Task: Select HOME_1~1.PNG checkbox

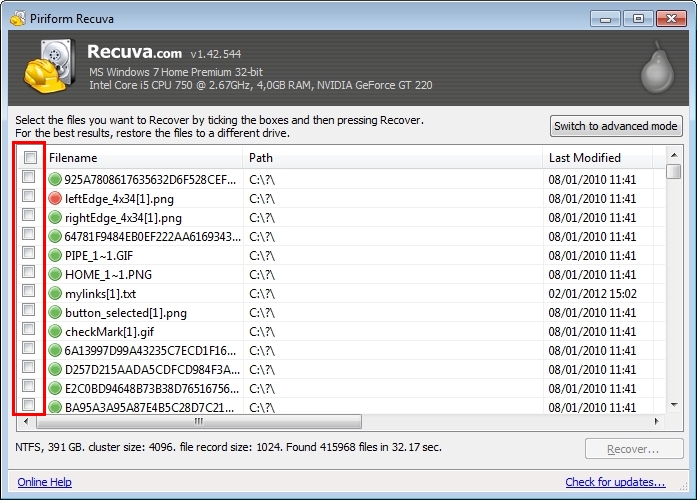Action: pyautogui.click(x=28, y=272)
